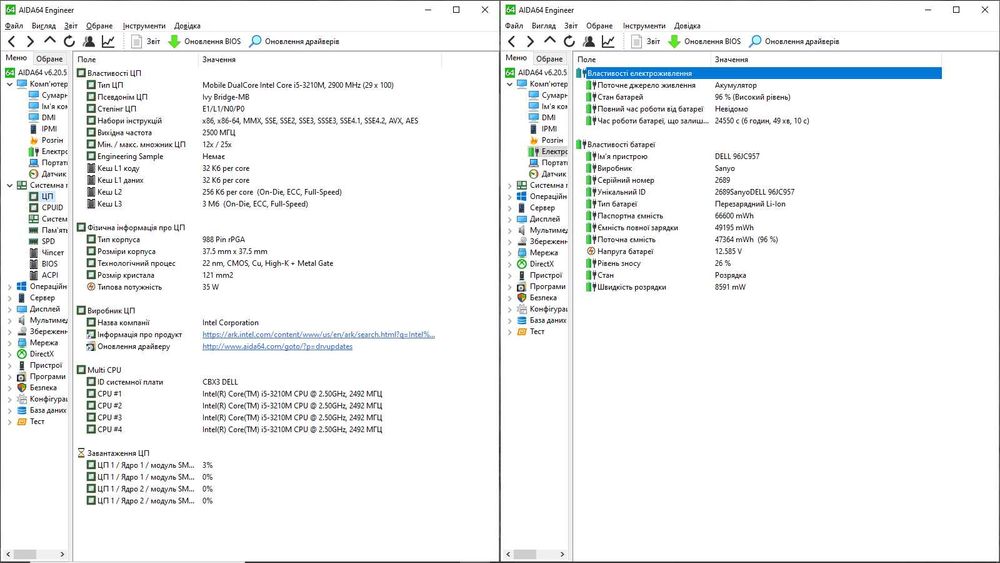Viewport: 1000px width, 563px height.
Task: Expand Системна плата node in right tree
Action: point(510,186)
